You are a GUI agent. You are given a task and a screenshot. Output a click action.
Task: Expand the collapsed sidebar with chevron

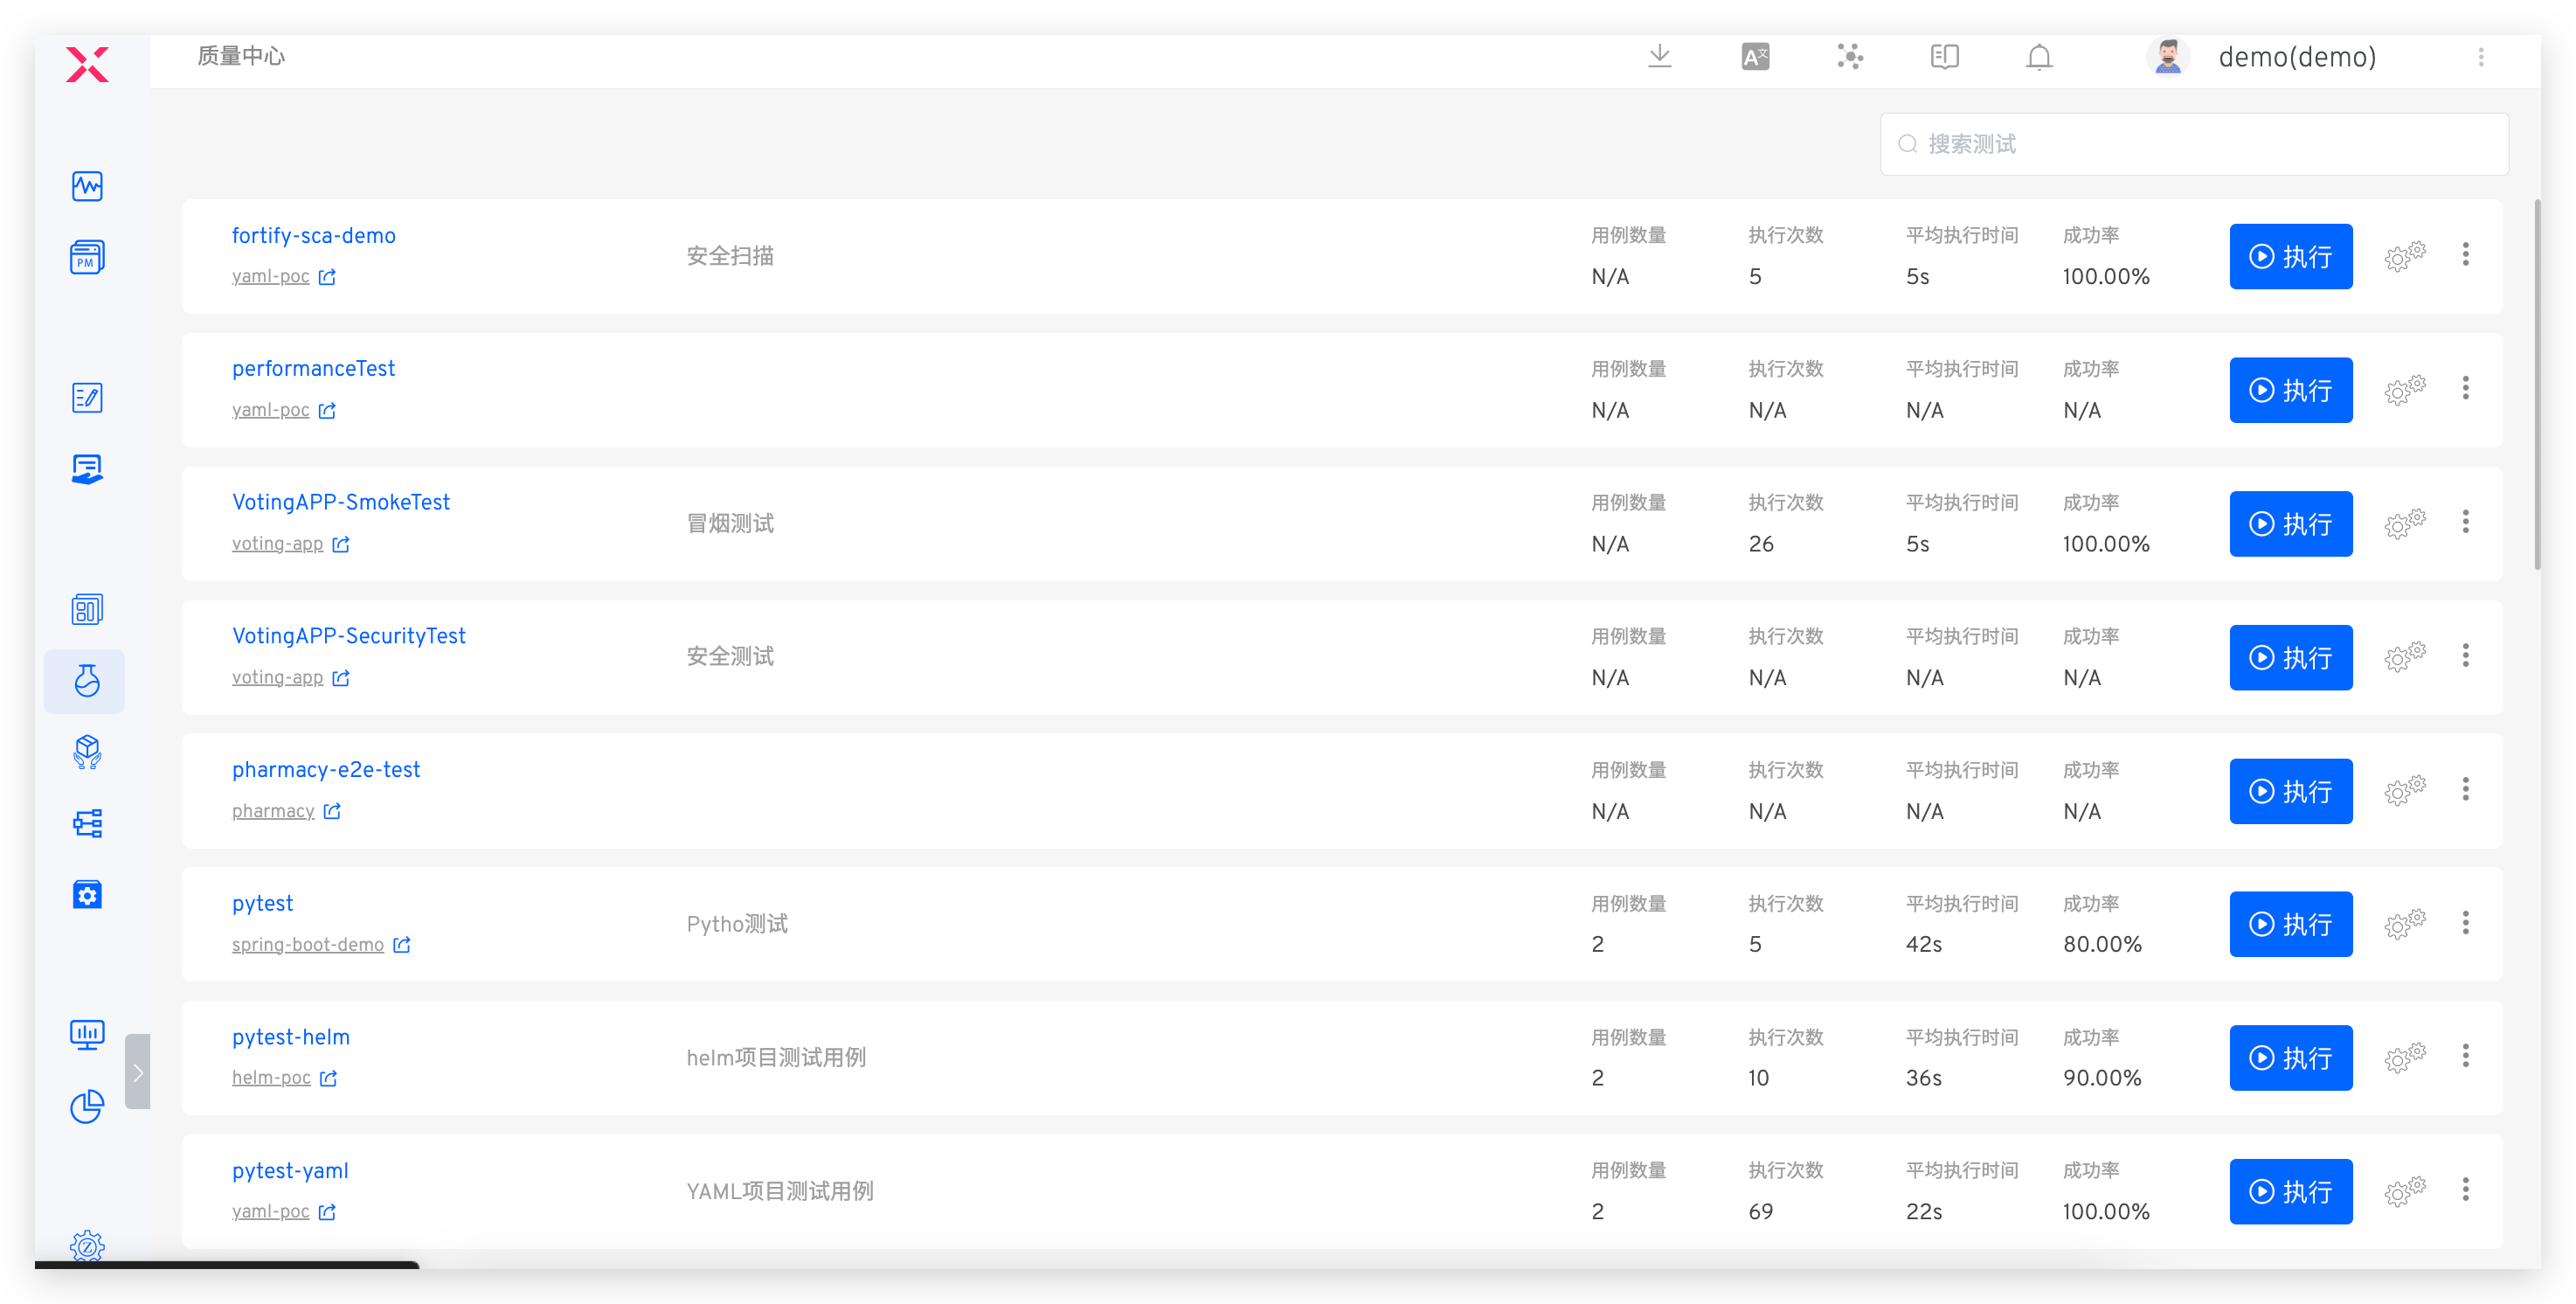138,1072
